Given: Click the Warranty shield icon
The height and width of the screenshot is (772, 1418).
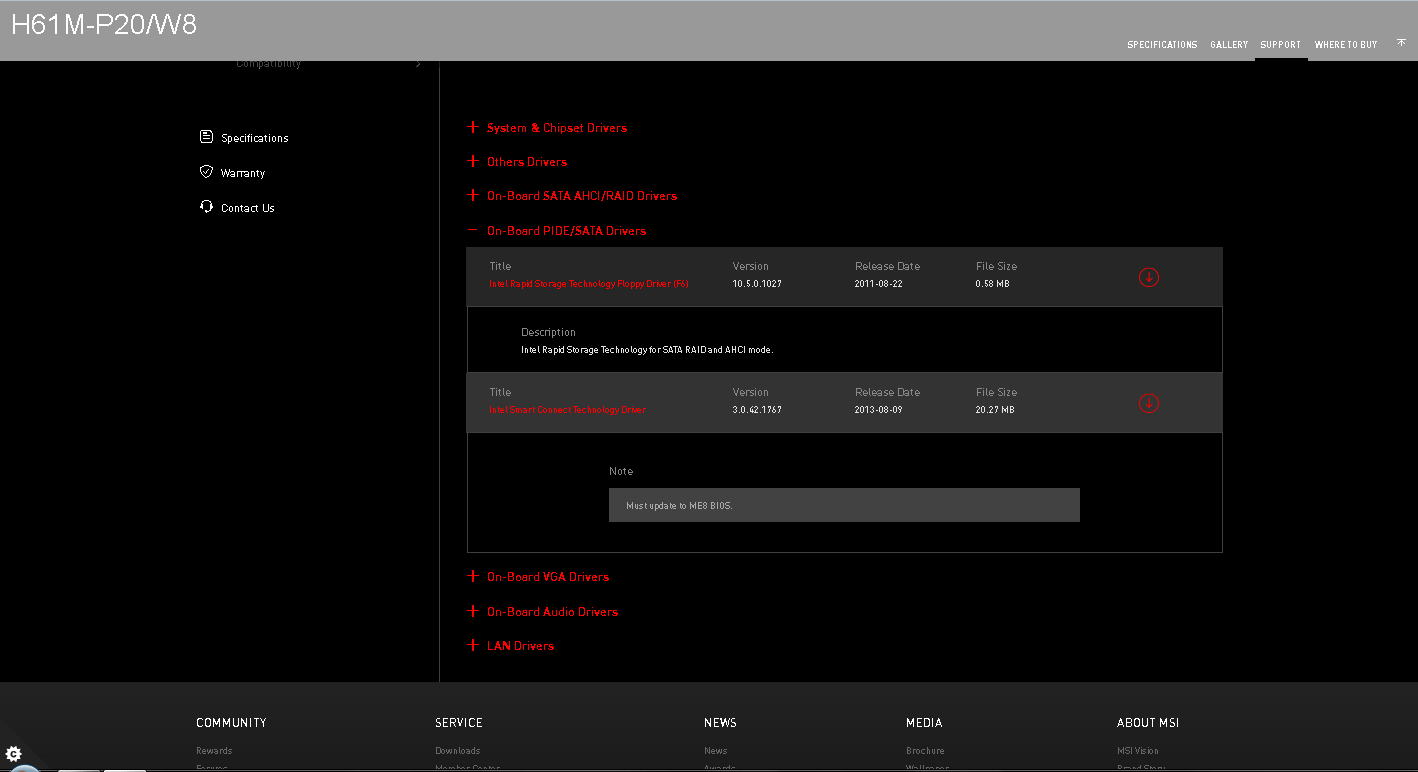Looking at the screenshot, I should click(x=206, y=172).
